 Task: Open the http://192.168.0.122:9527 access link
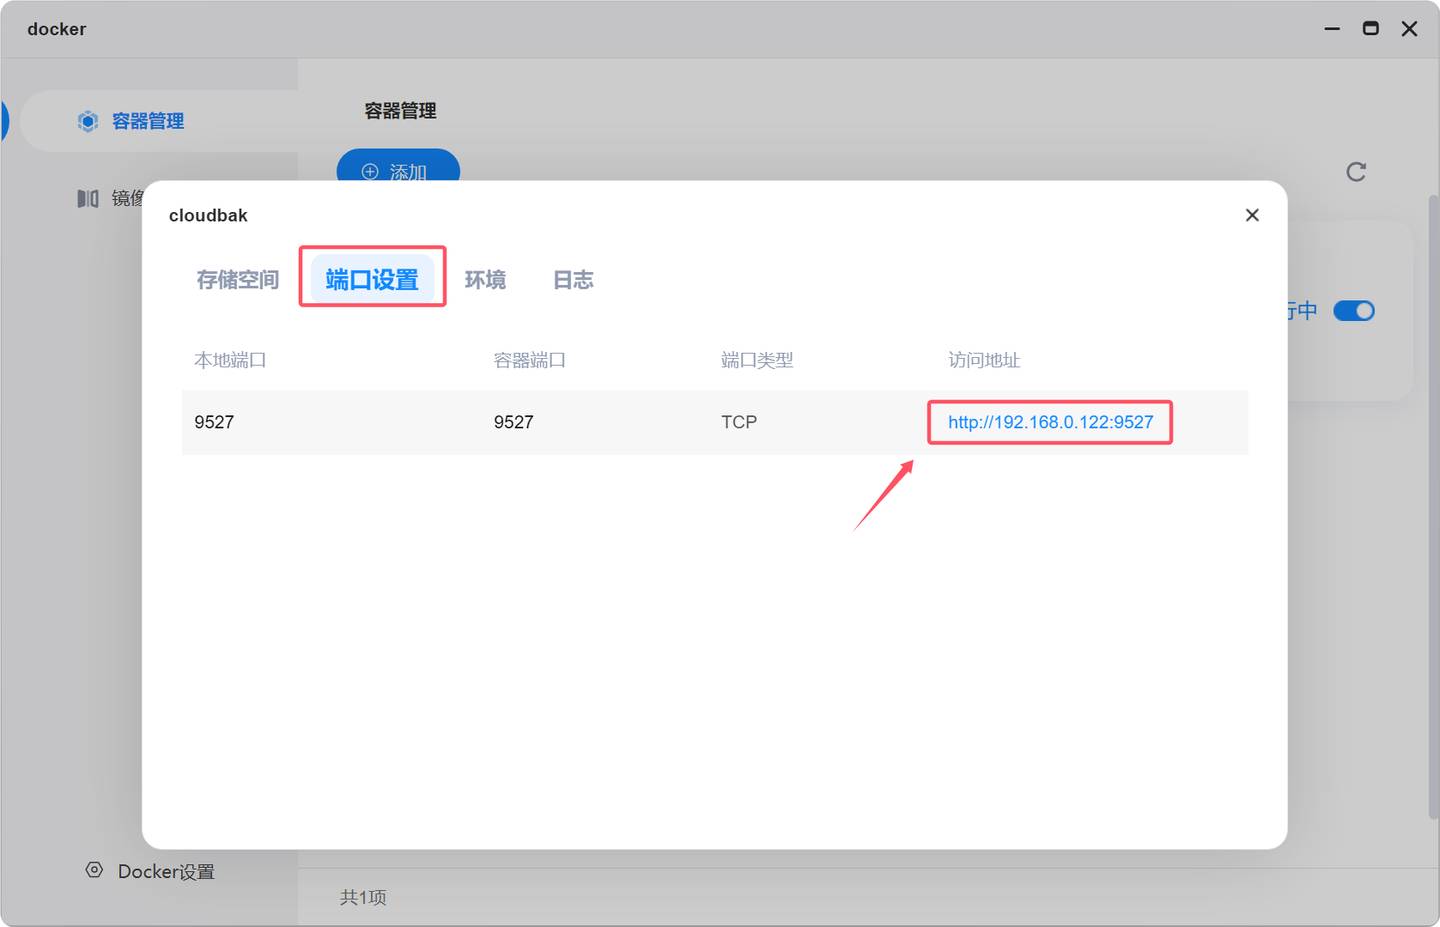coord(1050,422)
